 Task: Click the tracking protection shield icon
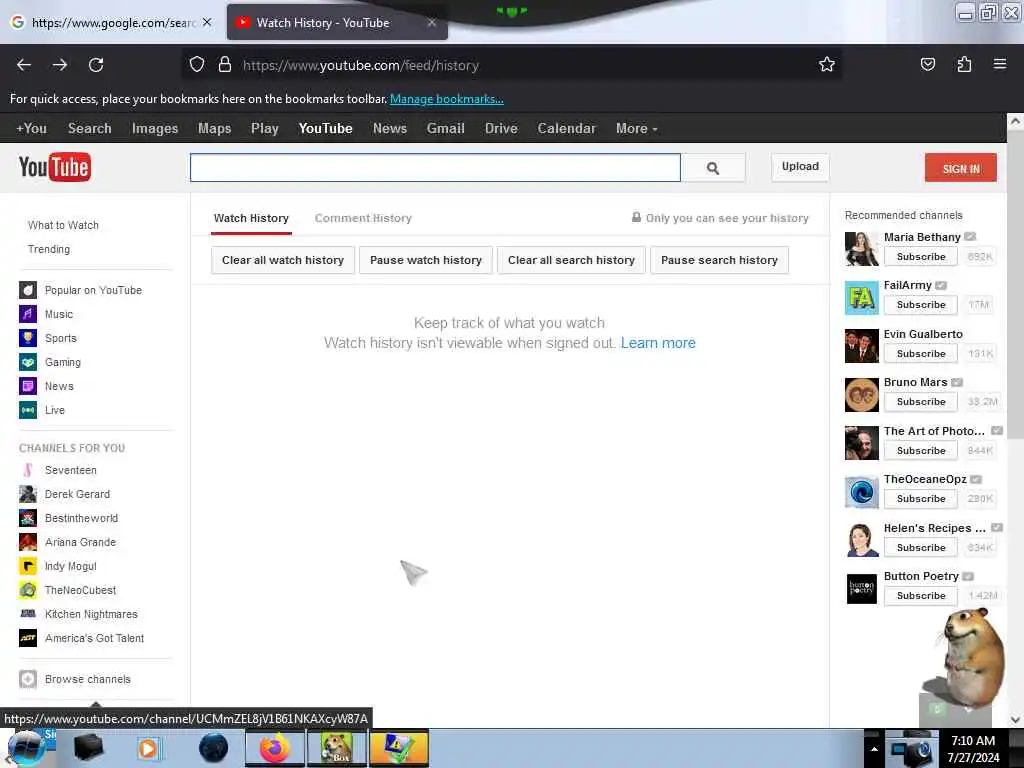click(x=197, y=65)
